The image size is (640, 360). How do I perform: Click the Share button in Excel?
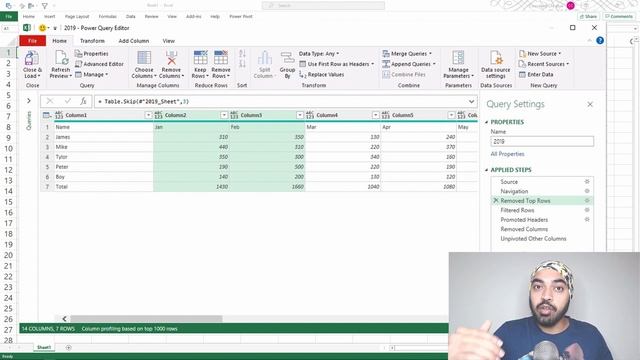click(588, 16)
